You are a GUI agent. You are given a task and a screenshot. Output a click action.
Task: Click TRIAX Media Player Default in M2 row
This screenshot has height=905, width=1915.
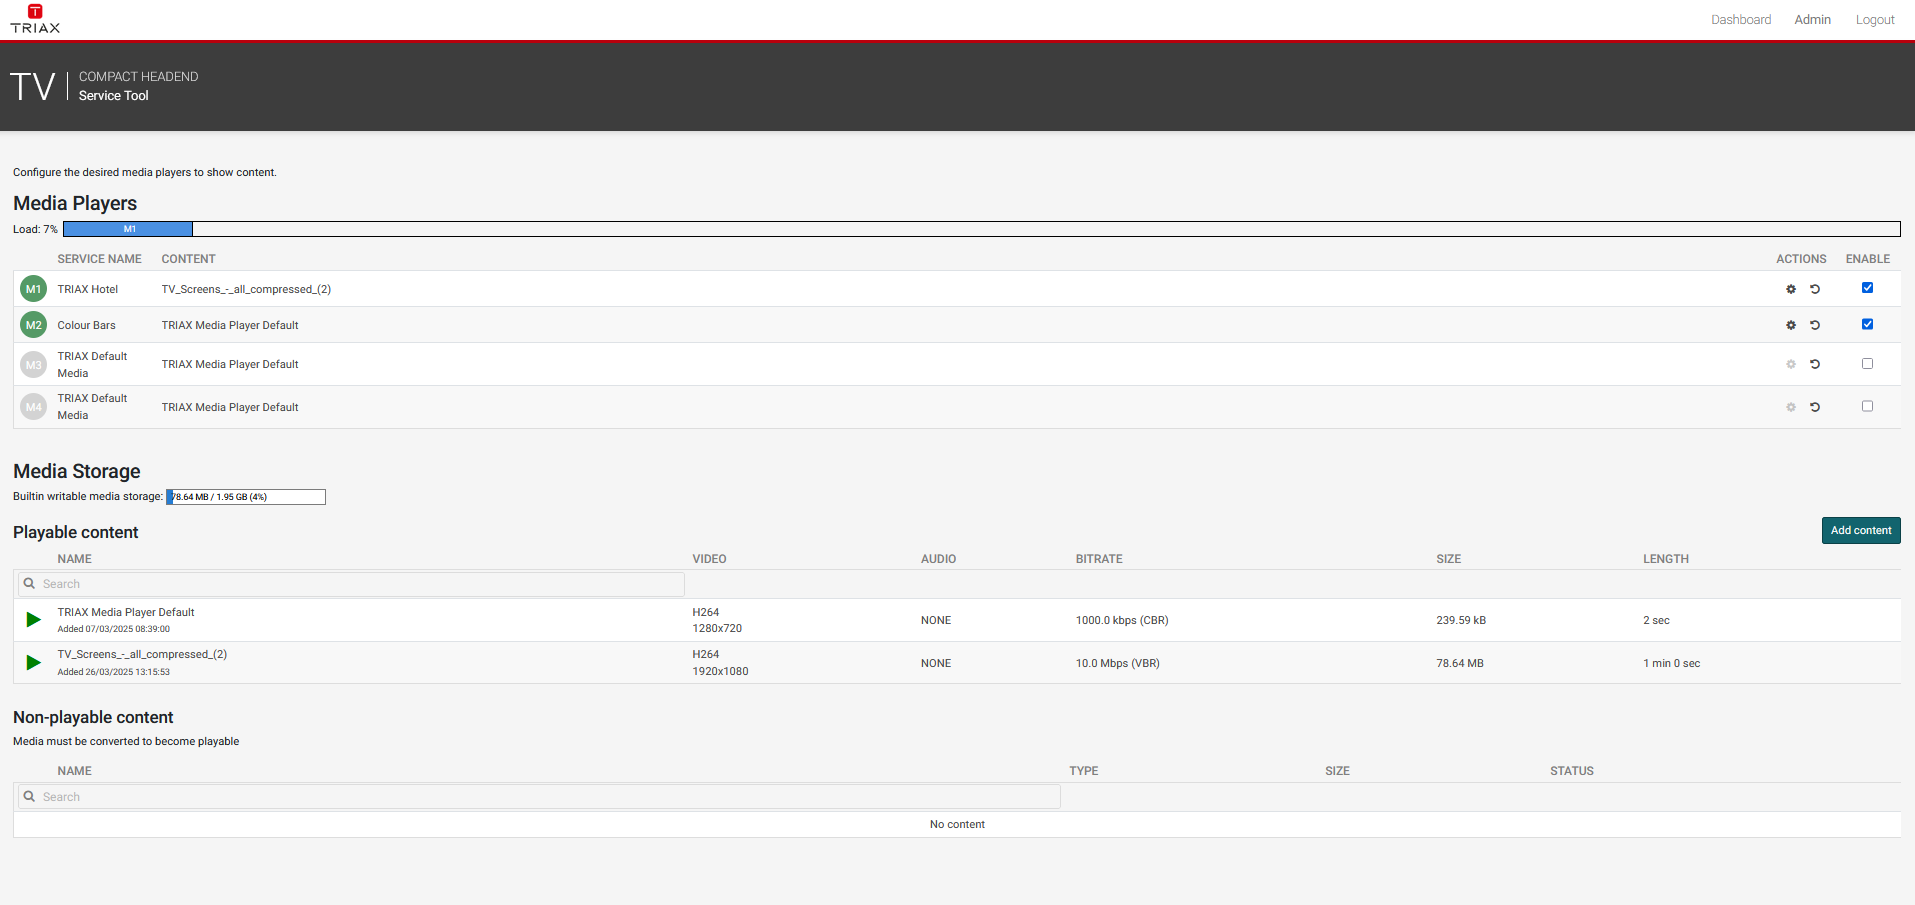230,325
